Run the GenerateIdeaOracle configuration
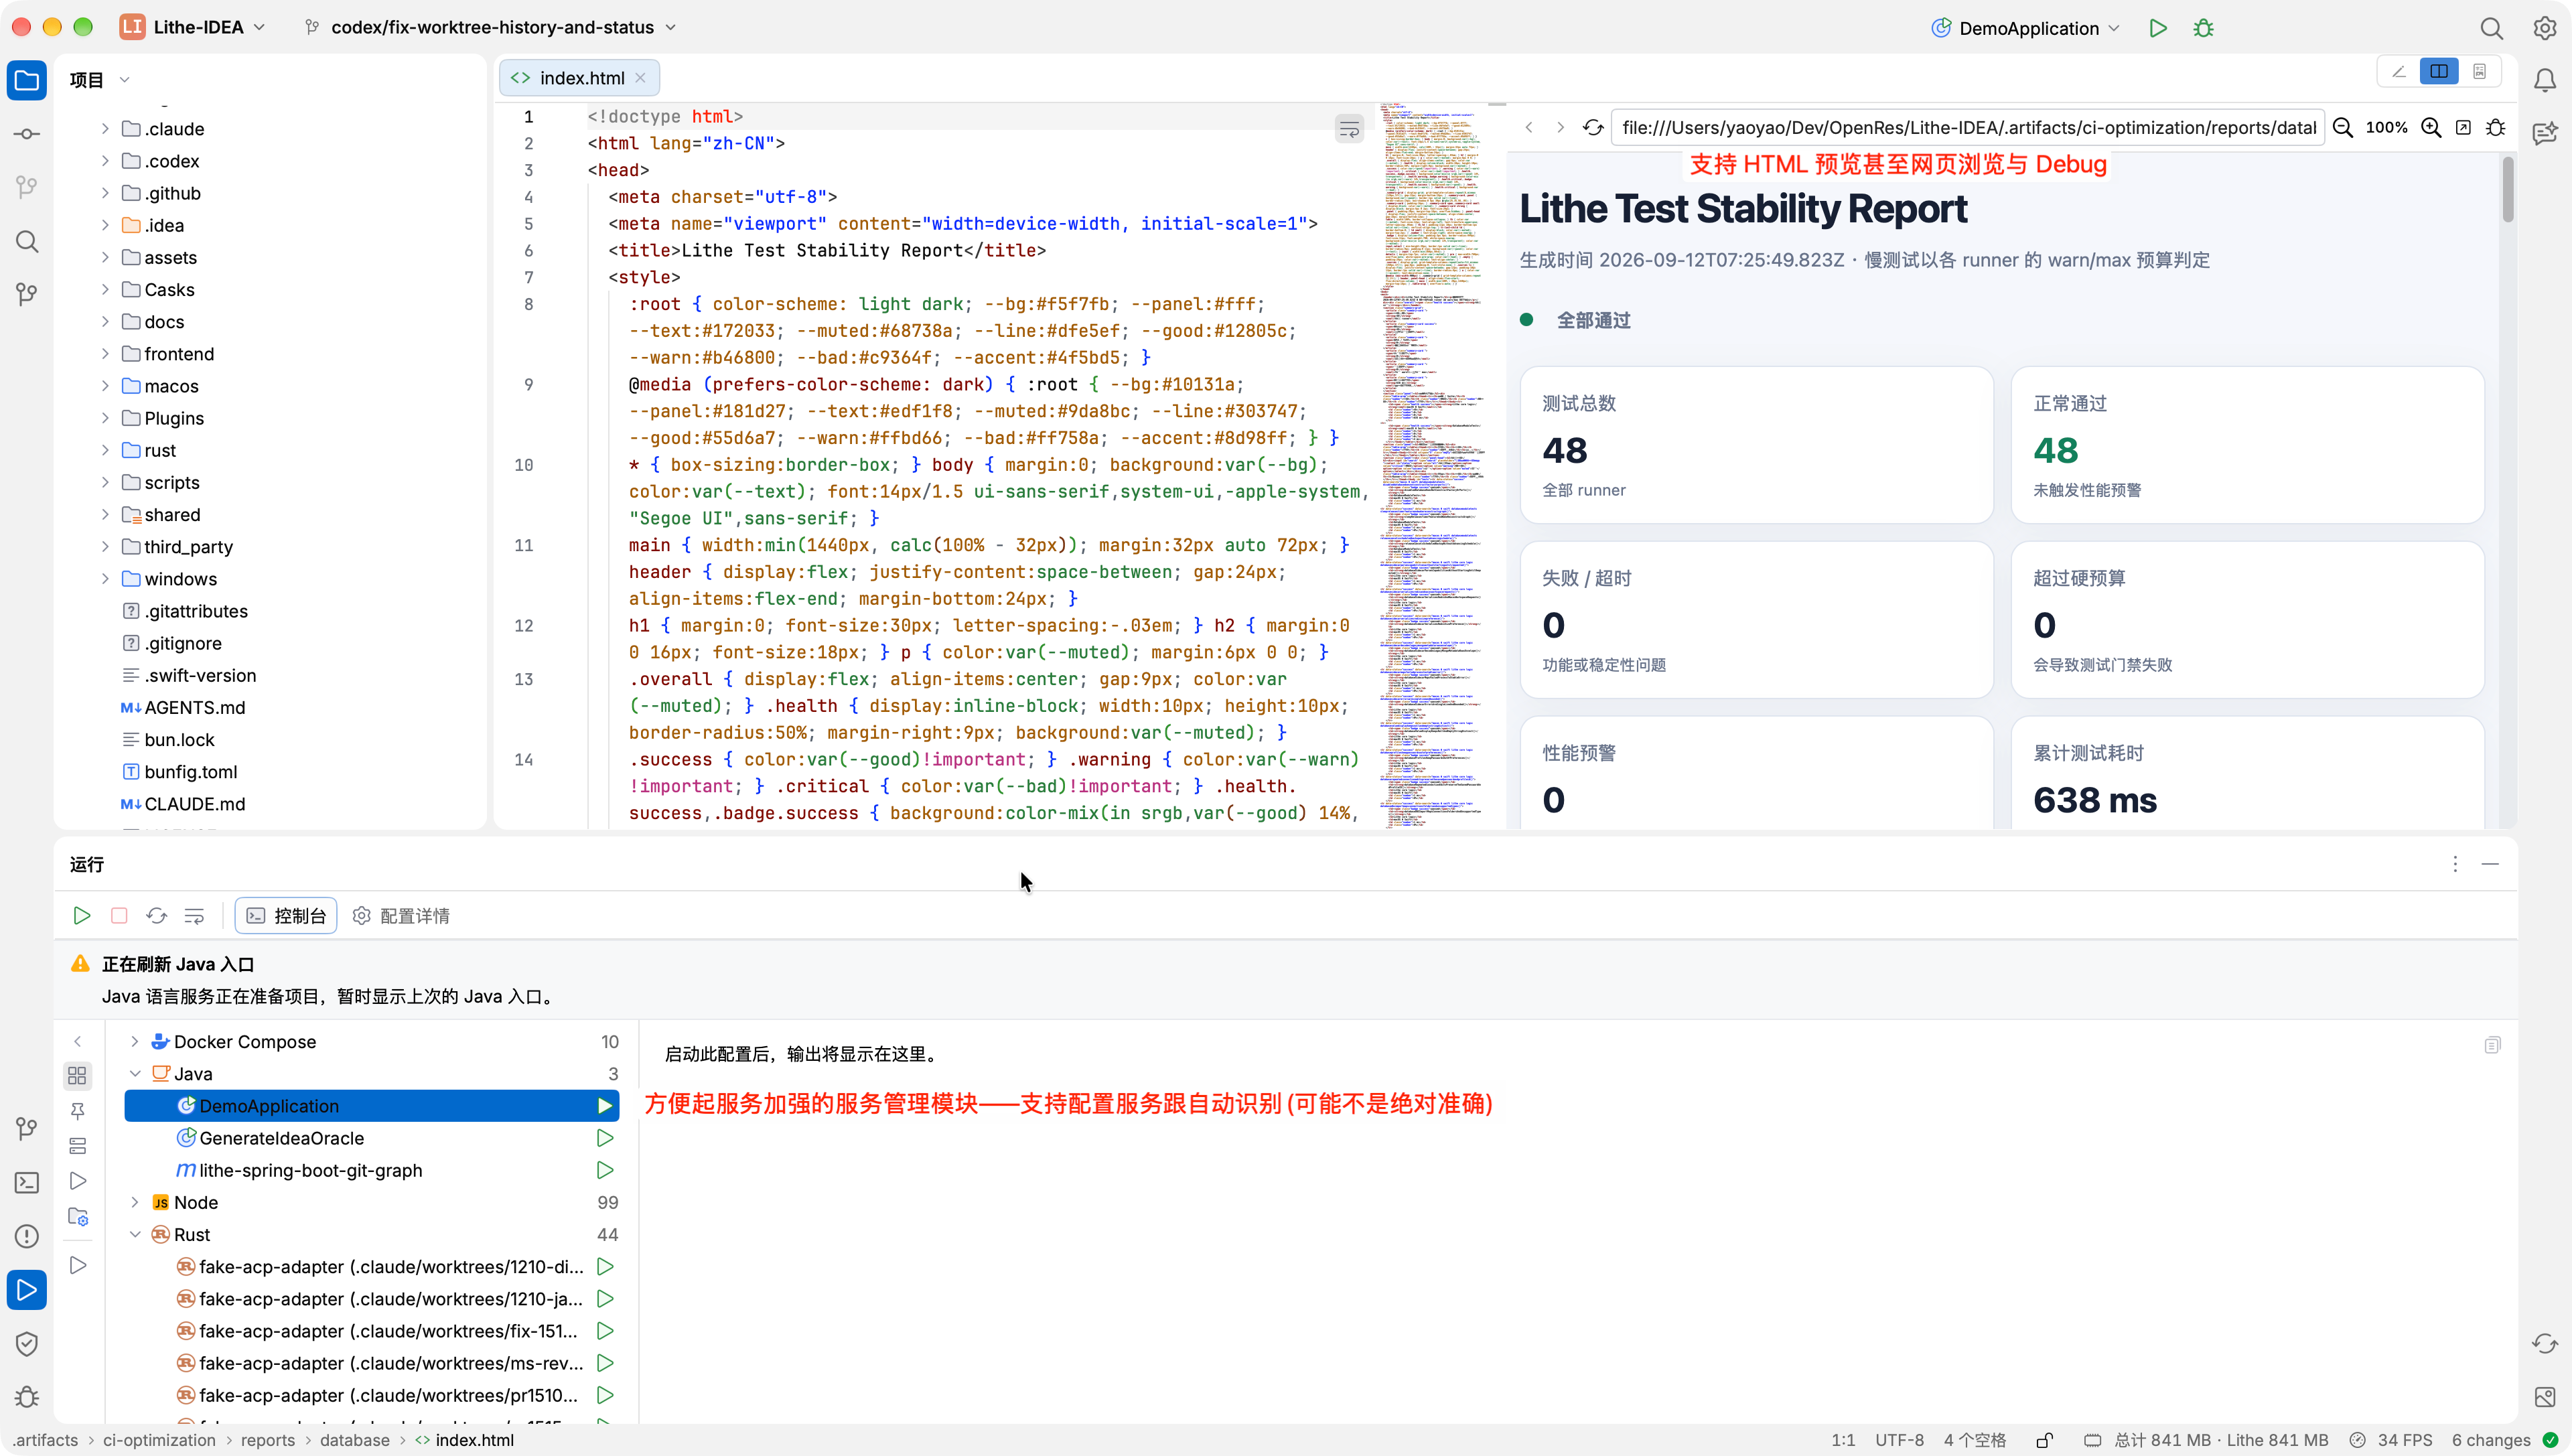2572x1456 pixels. [605, 1138]
